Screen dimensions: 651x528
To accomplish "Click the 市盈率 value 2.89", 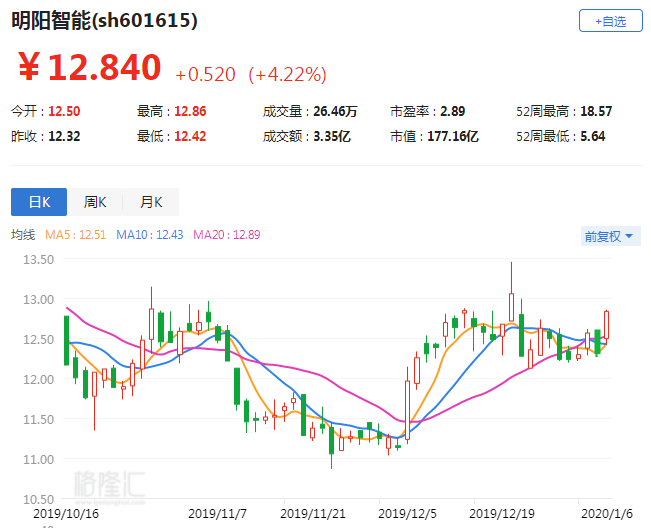I will tap(453, 111).
